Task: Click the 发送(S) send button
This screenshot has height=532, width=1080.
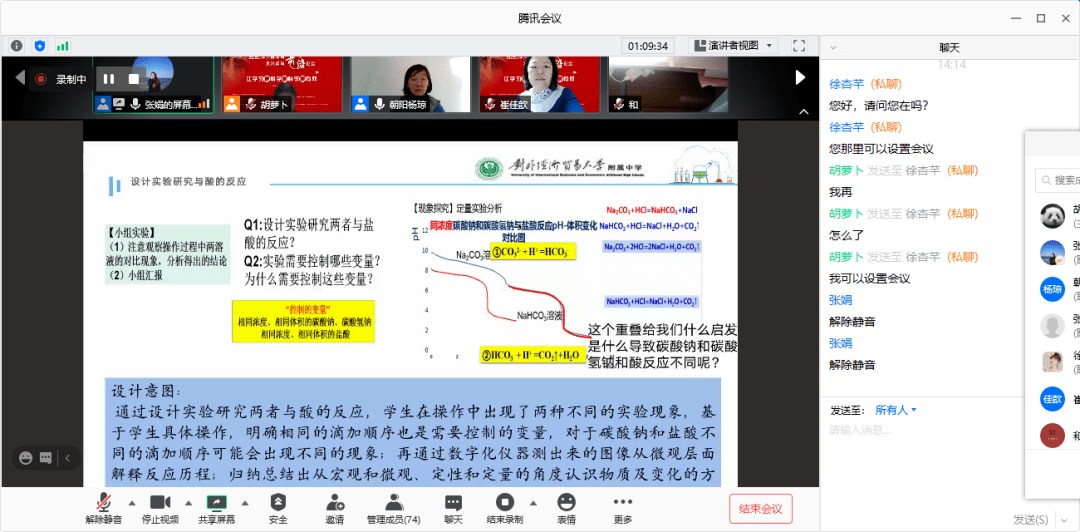Action: coord(1032,519)
